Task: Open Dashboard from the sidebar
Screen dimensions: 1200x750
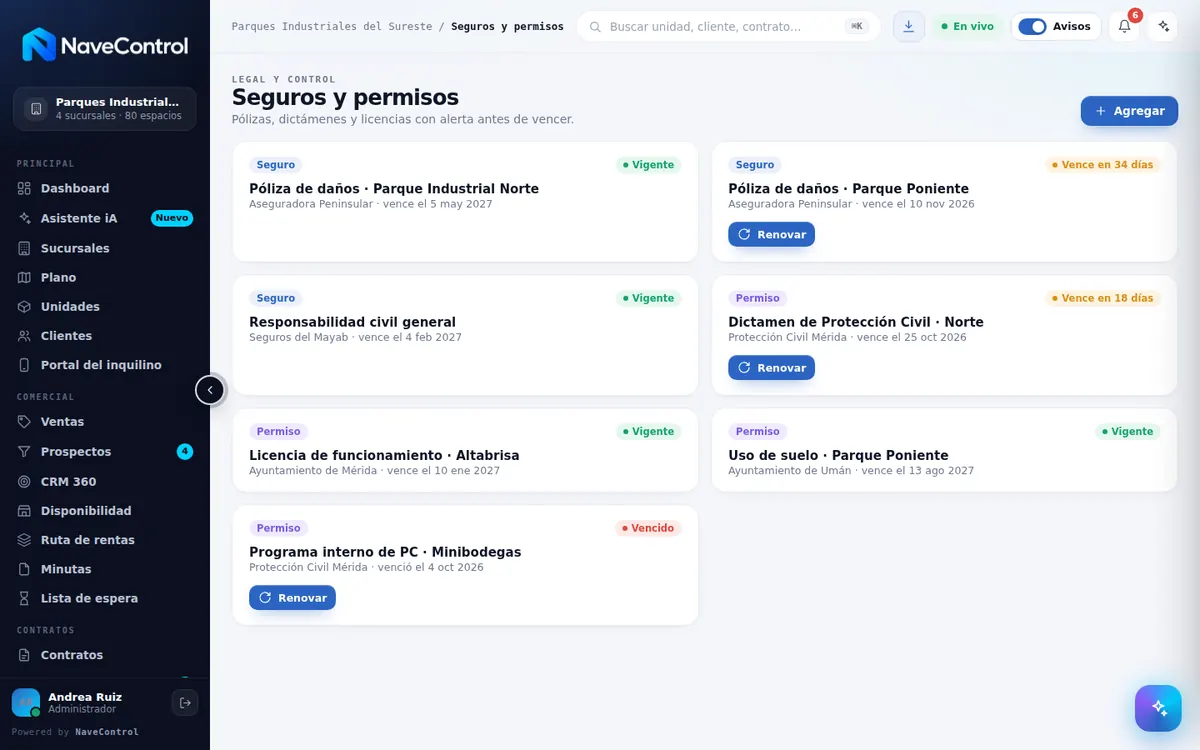Action: click(x=105, y=188)
